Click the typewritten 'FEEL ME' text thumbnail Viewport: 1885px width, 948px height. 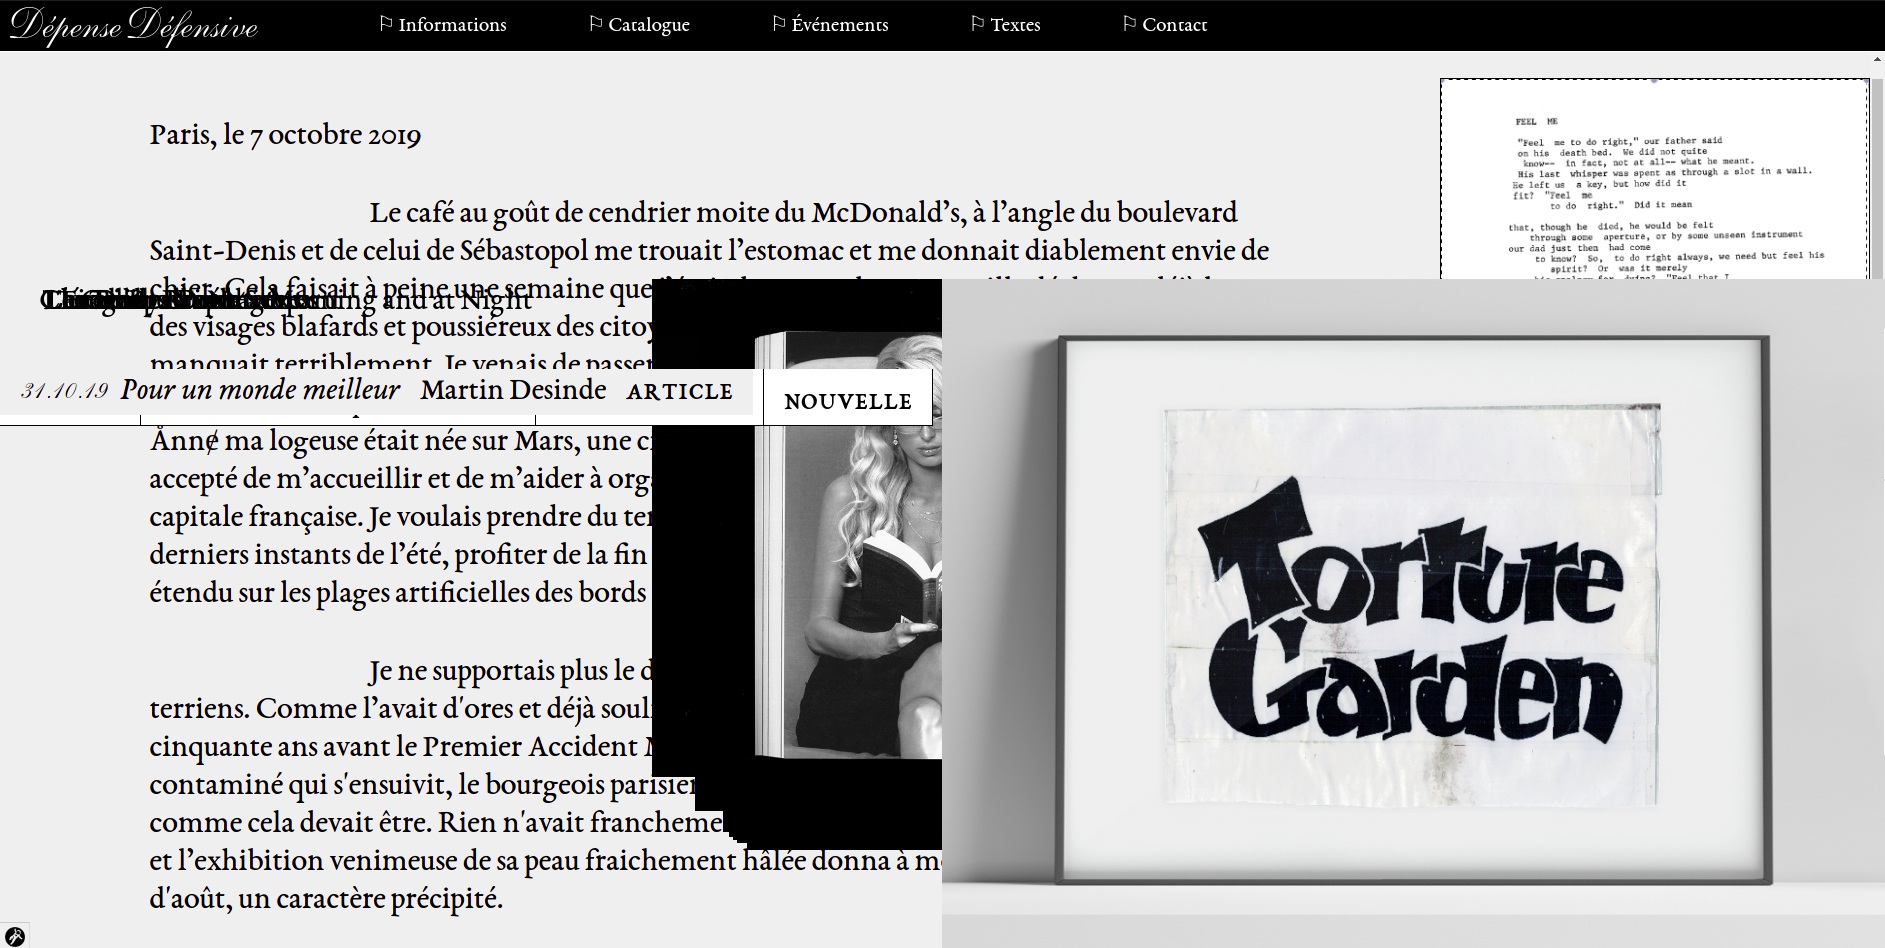1654,180
